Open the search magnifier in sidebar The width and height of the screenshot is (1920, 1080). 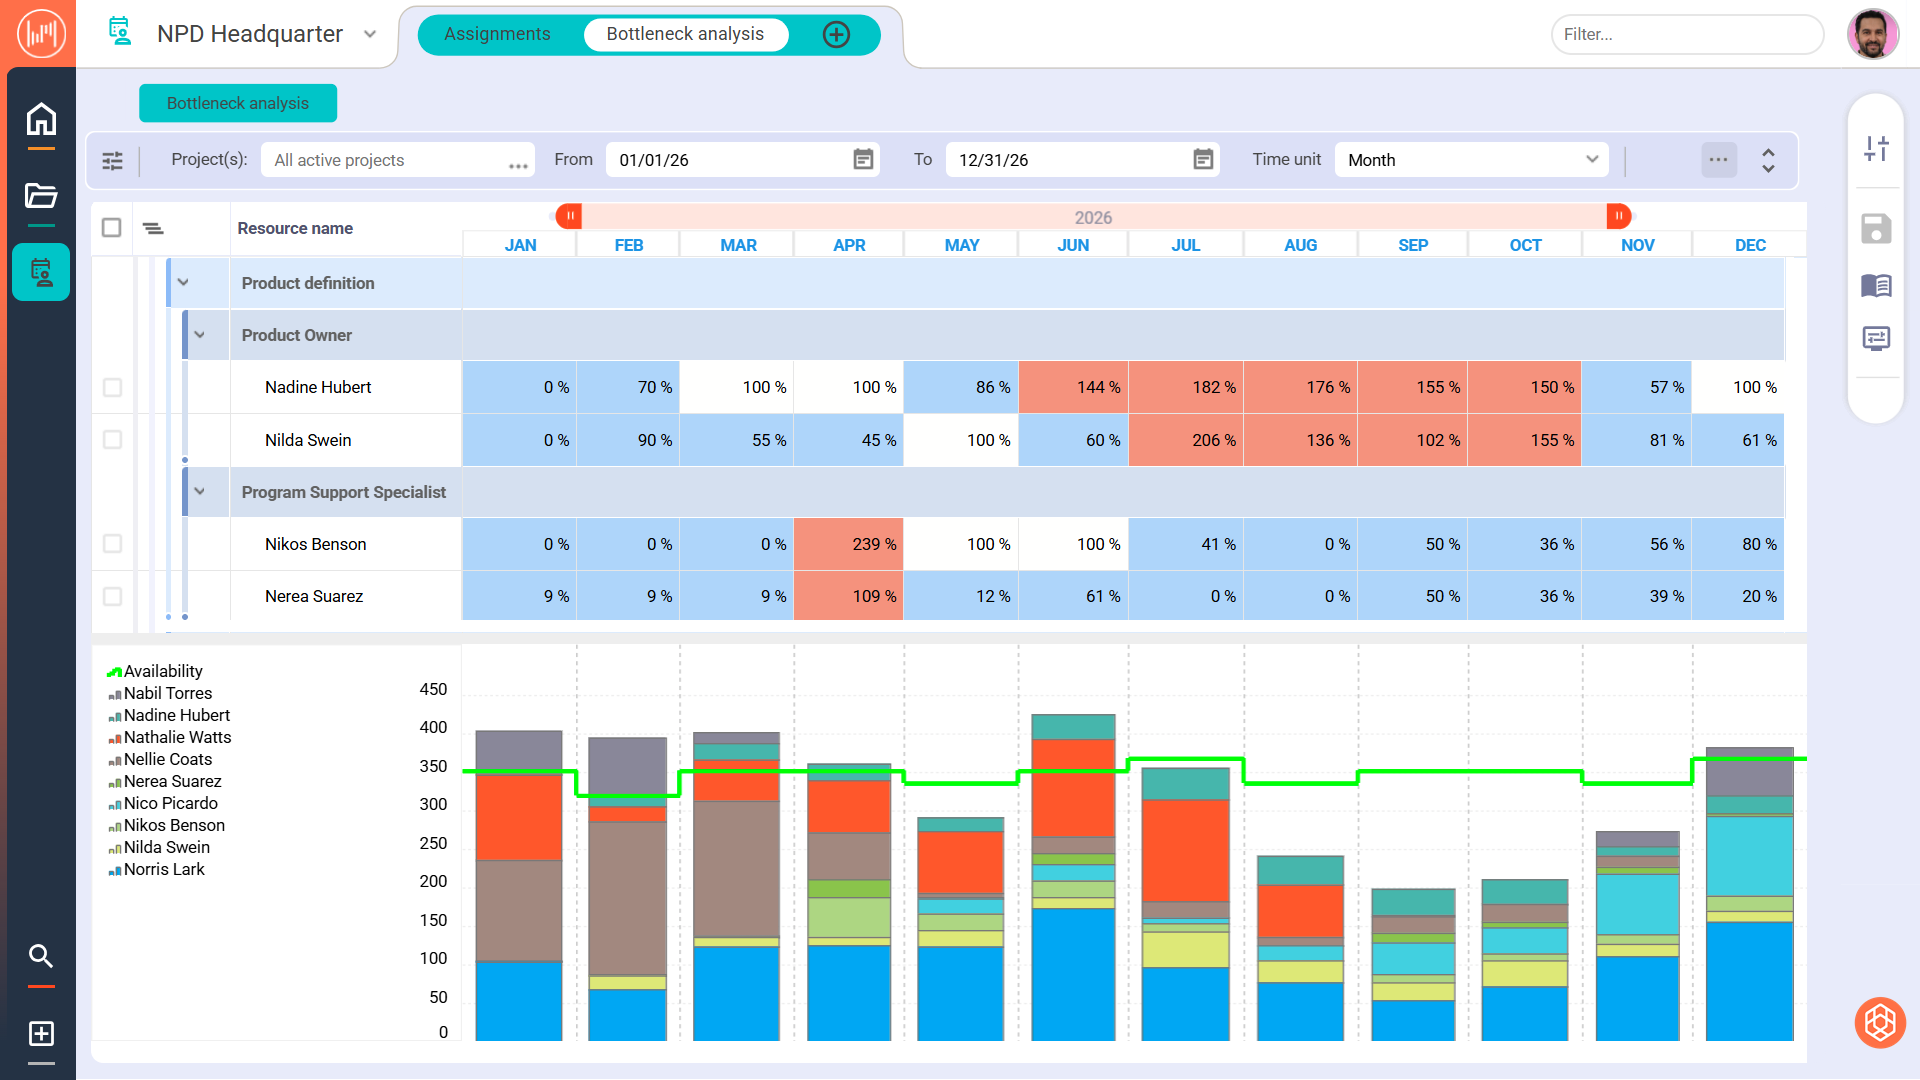(41, 956)
